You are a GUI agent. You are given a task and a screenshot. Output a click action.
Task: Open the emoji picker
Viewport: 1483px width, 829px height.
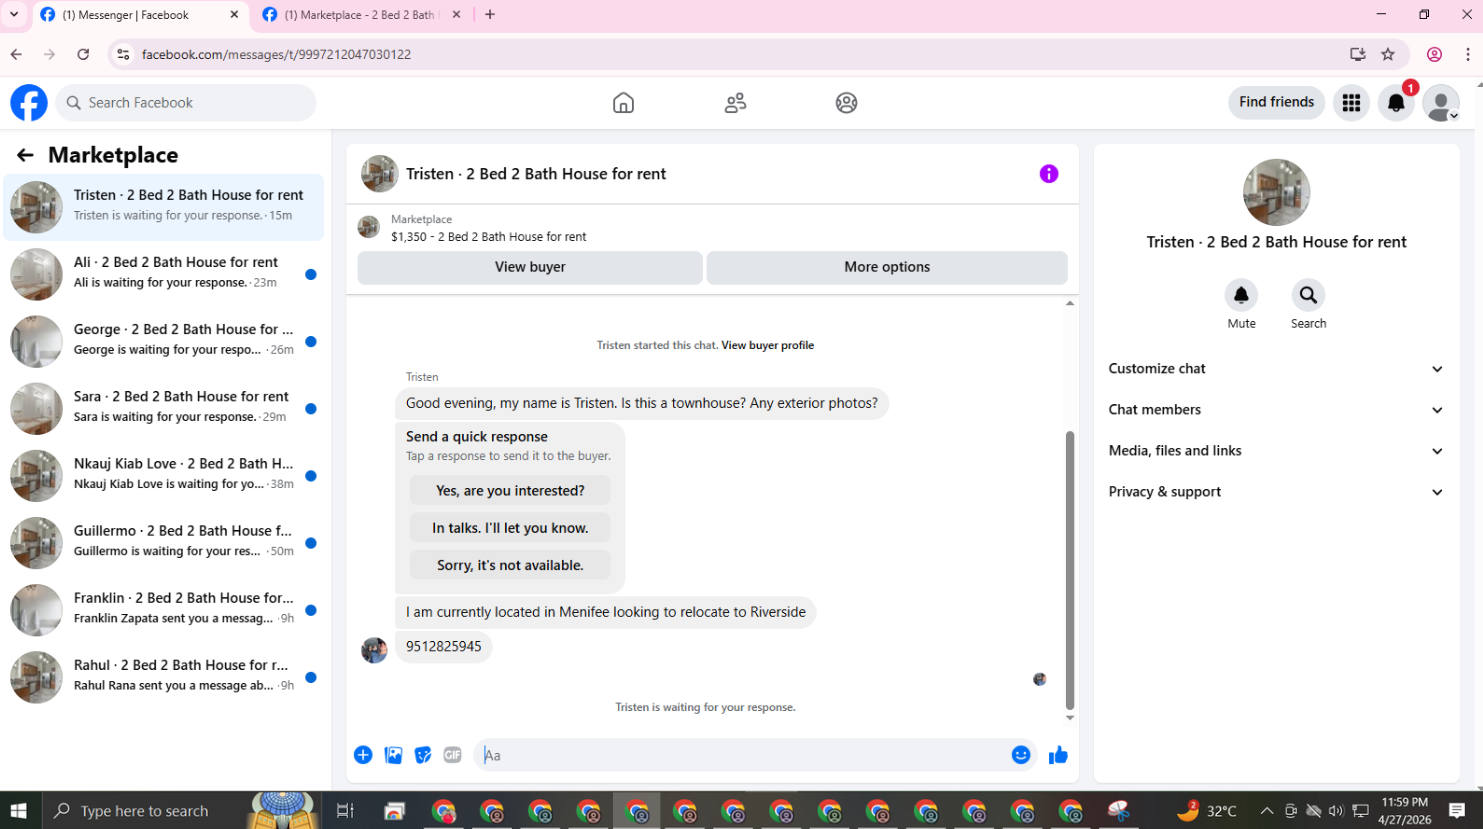click(1020, 755)
